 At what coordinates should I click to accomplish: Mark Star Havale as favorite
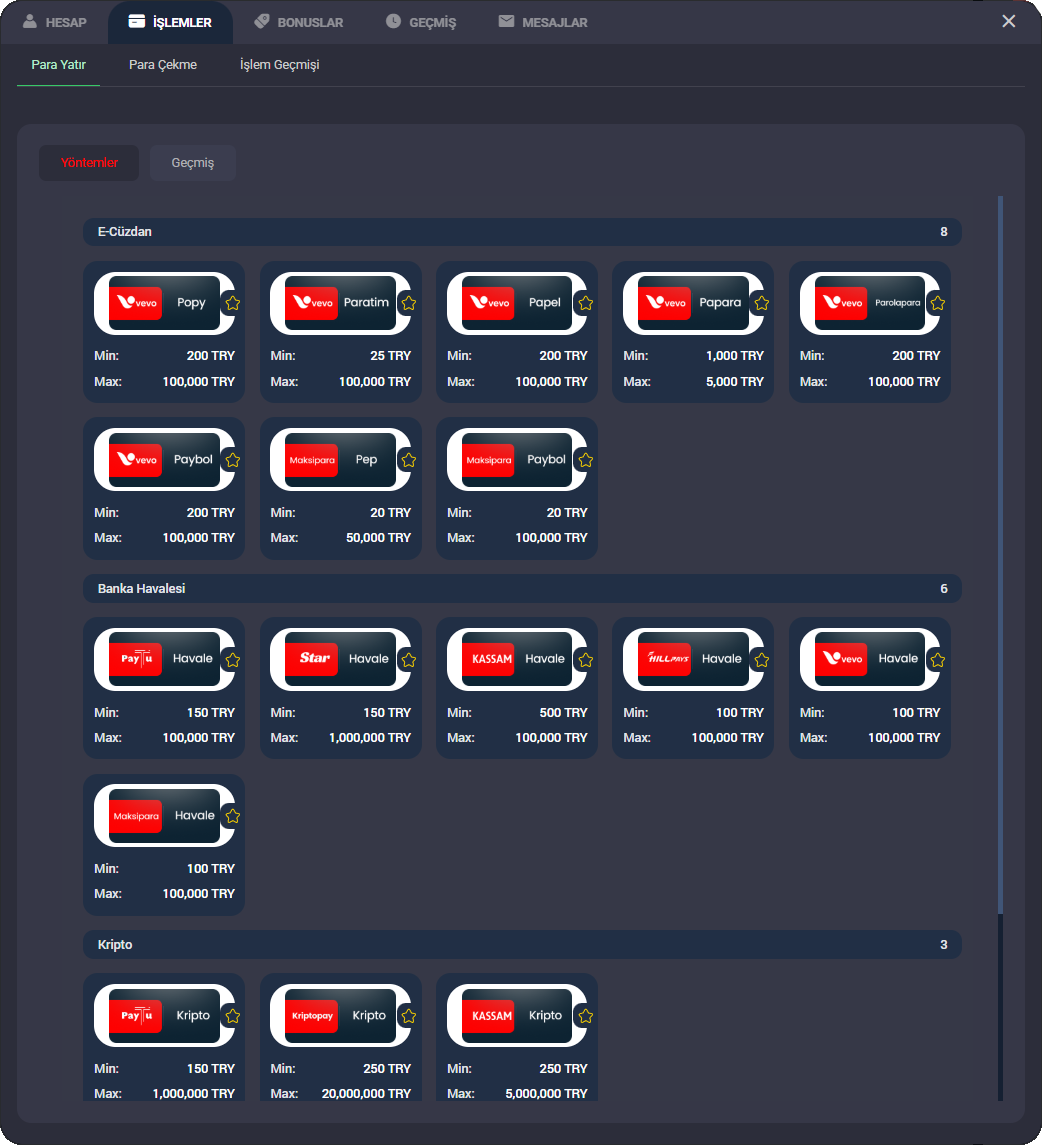408,660
